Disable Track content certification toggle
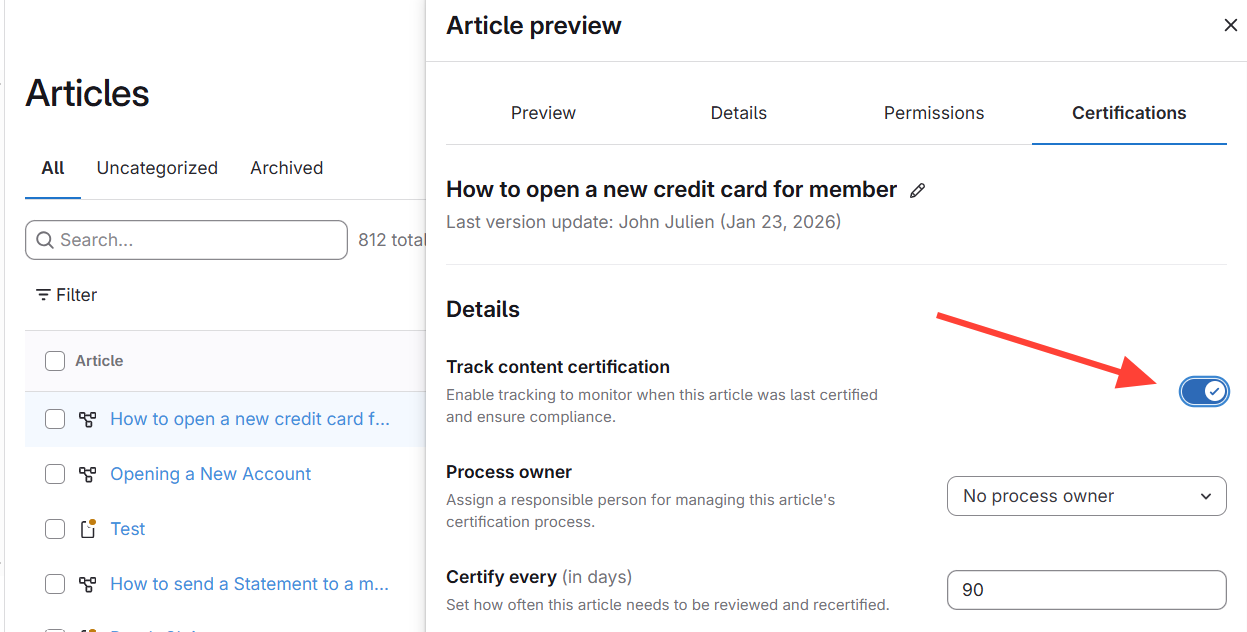Image resolution: width=1247 pixels, height=632 pixels. pos(1203,391)
